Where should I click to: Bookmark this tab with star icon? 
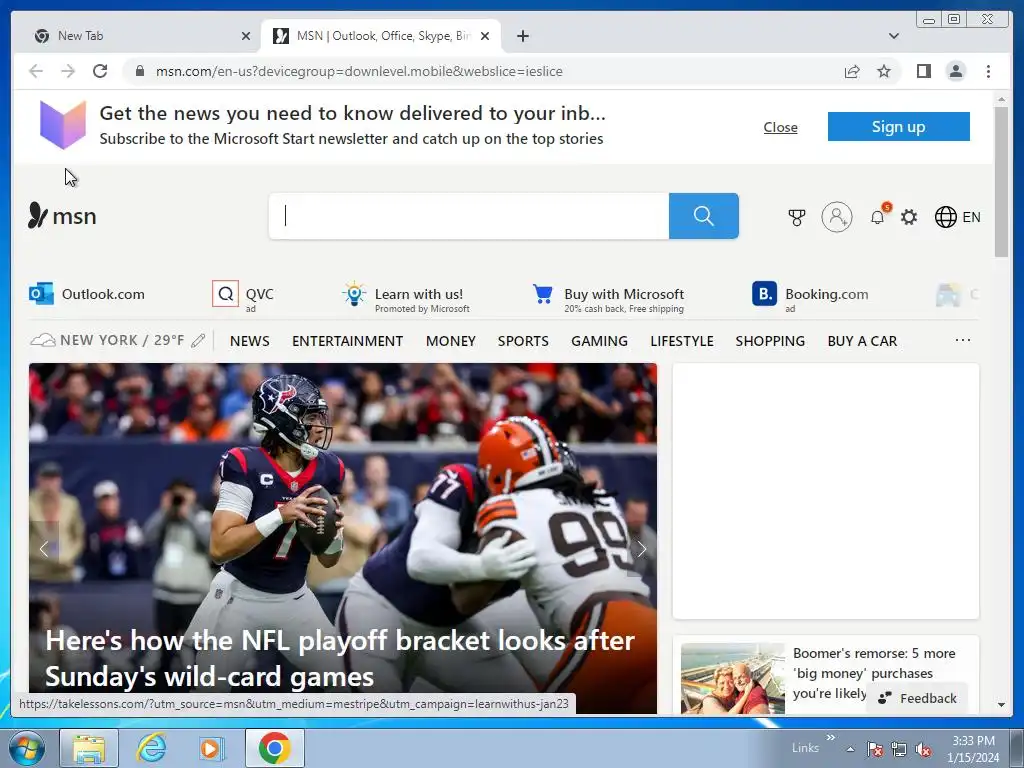[884, 71]
